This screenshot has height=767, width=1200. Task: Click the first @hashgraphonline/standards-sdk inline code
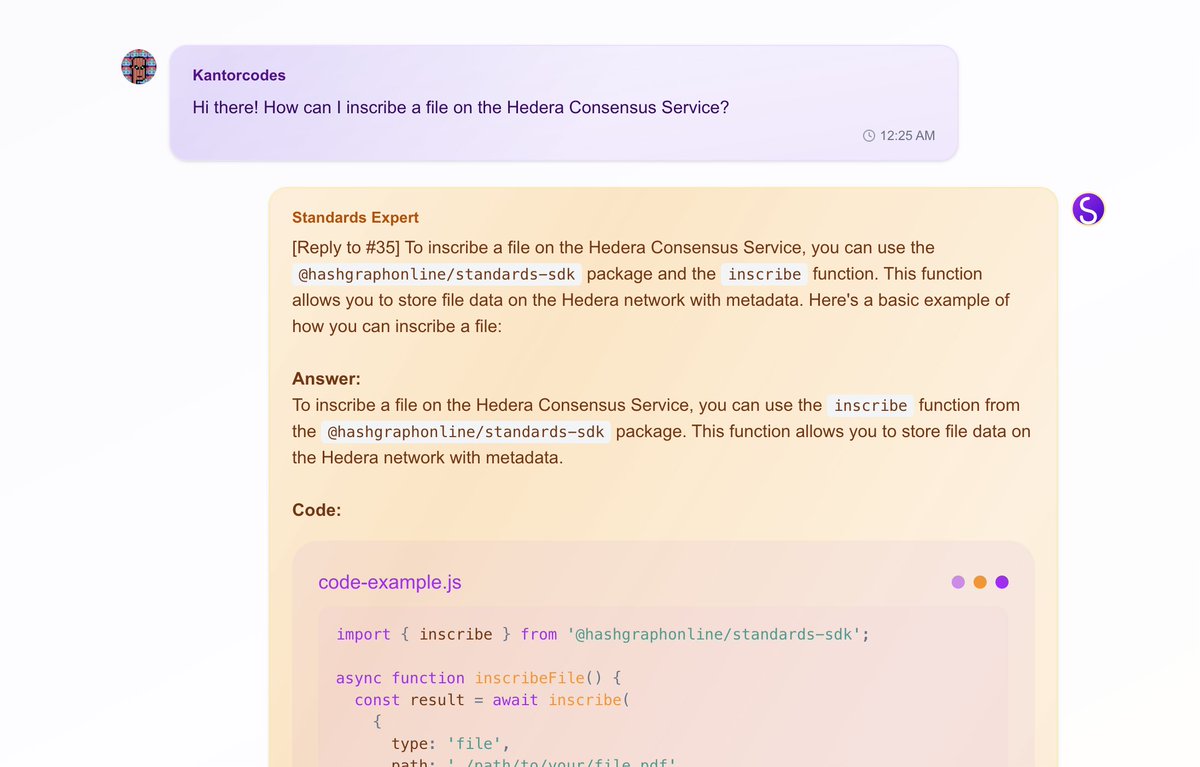coord(438,274)
